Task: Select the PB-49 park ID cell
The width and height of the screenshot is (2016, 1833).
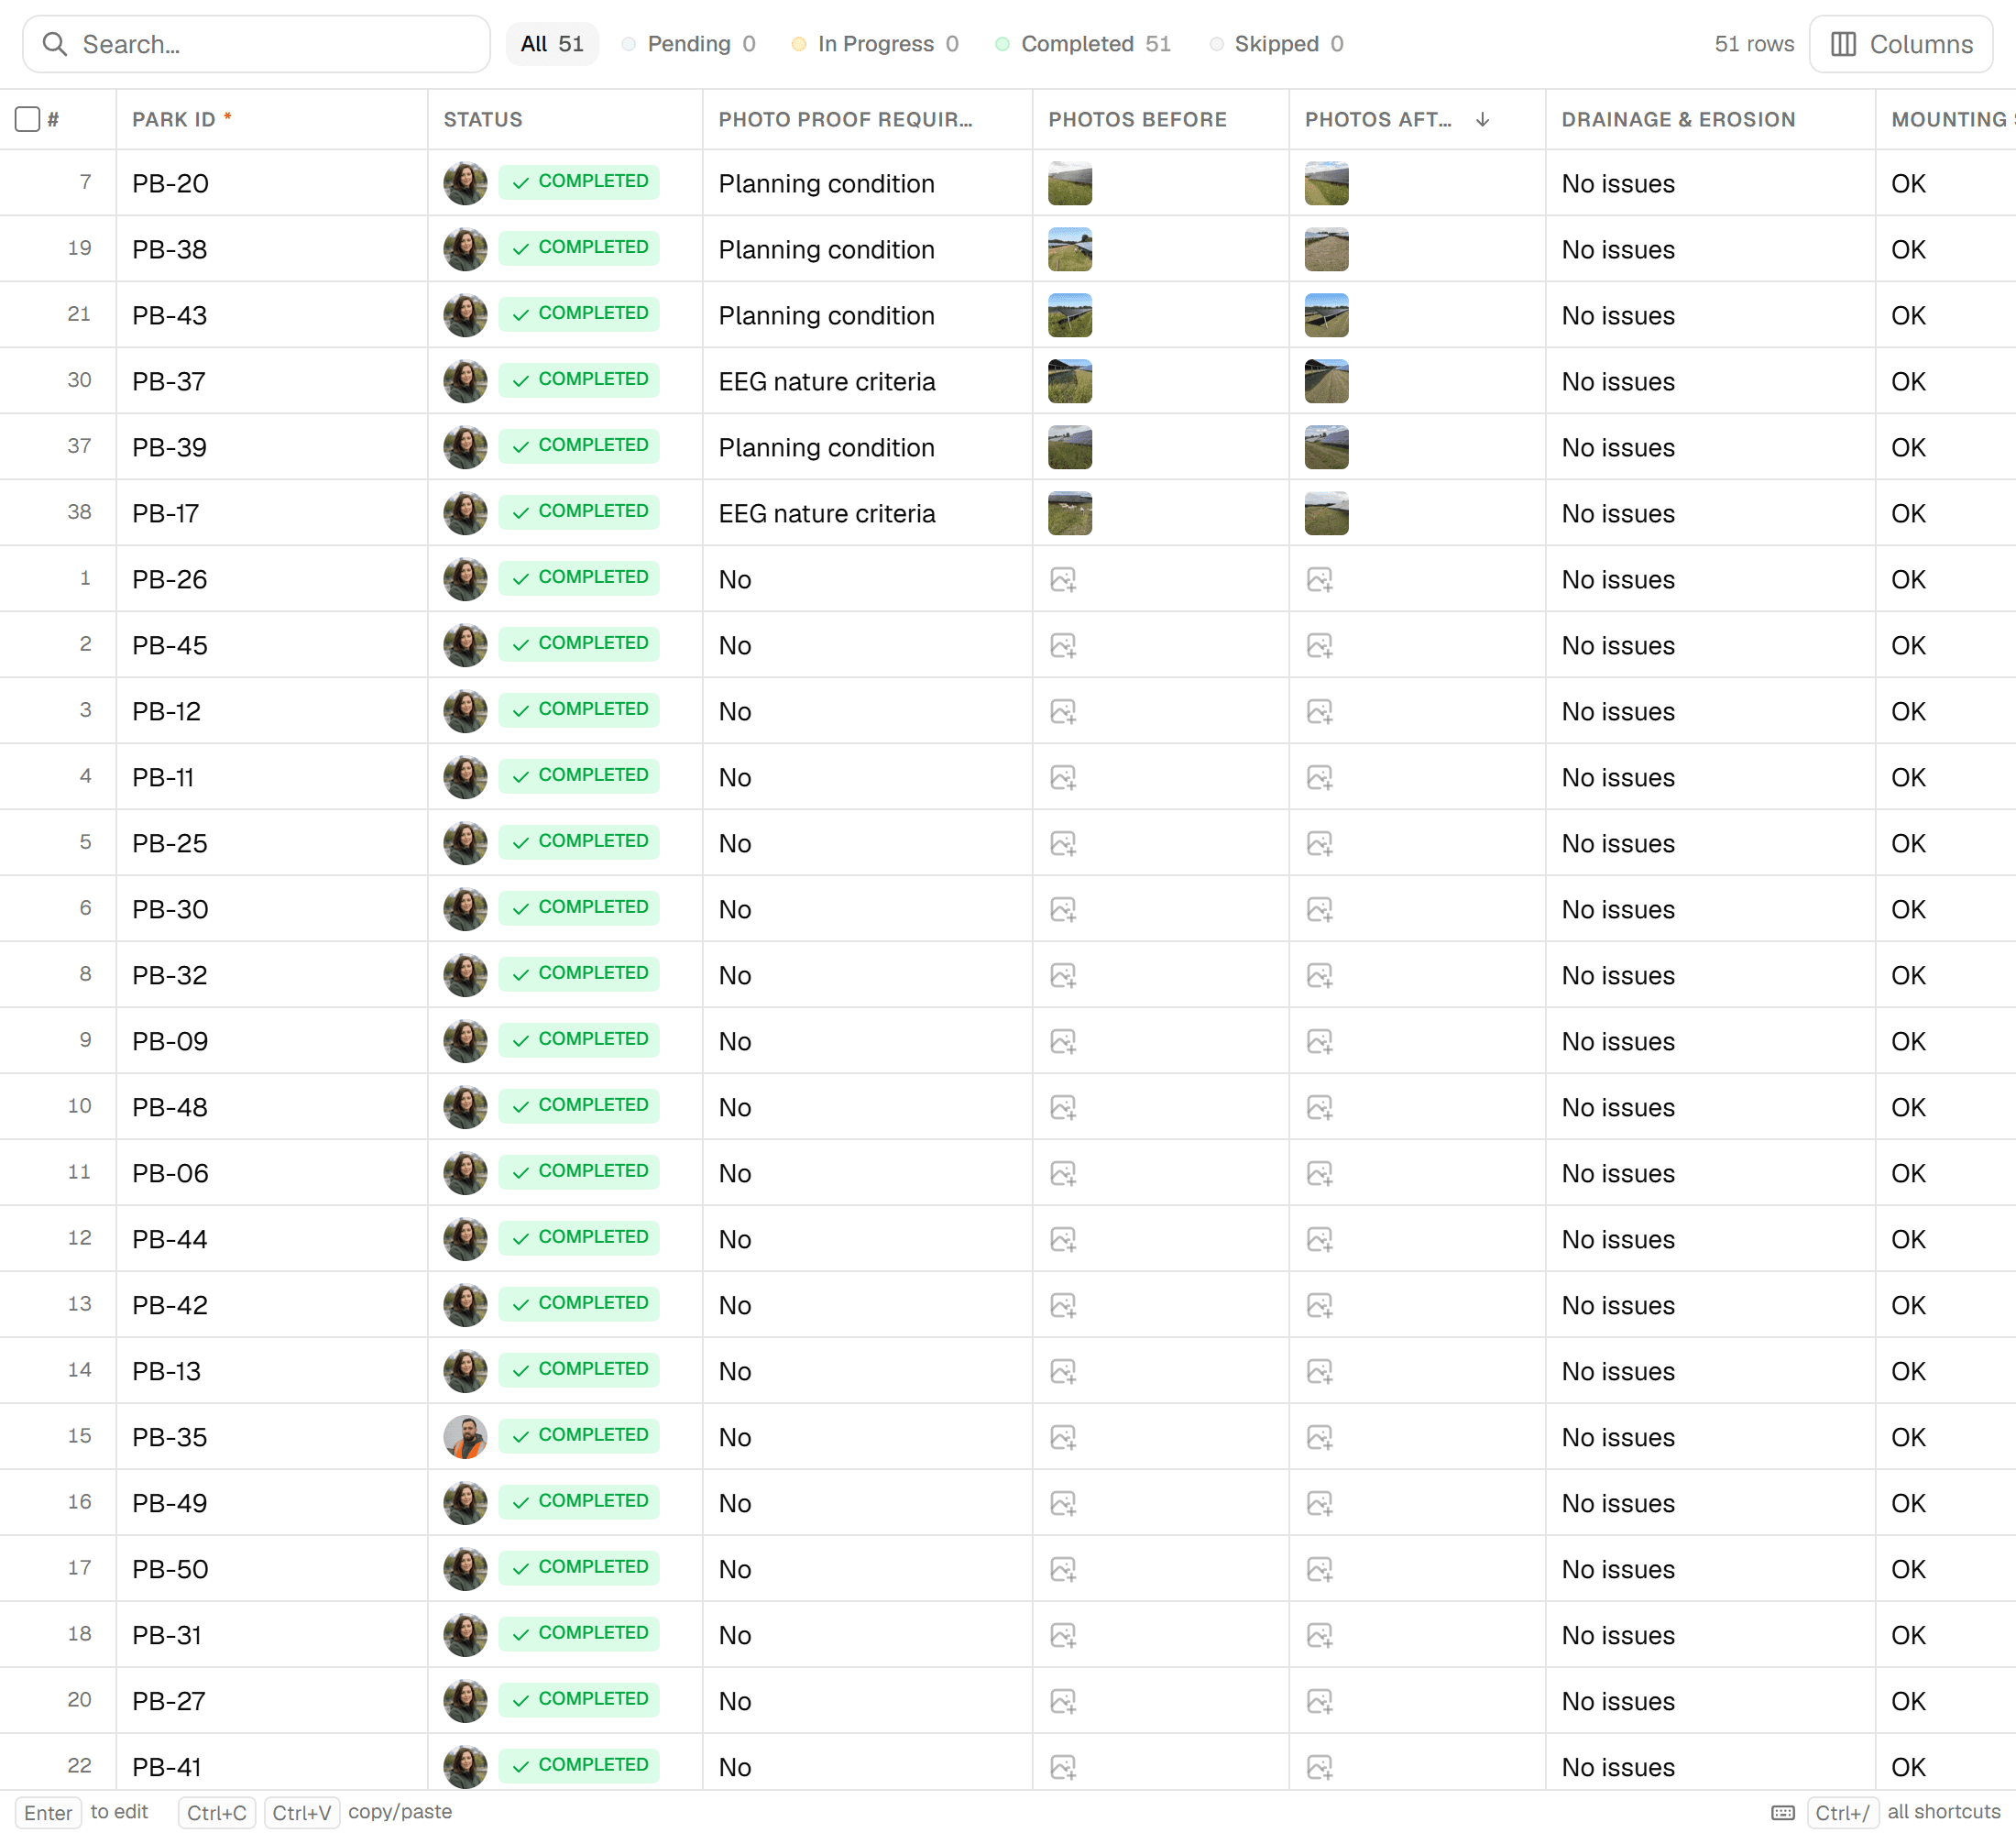Action: (x=272, y=1503)
